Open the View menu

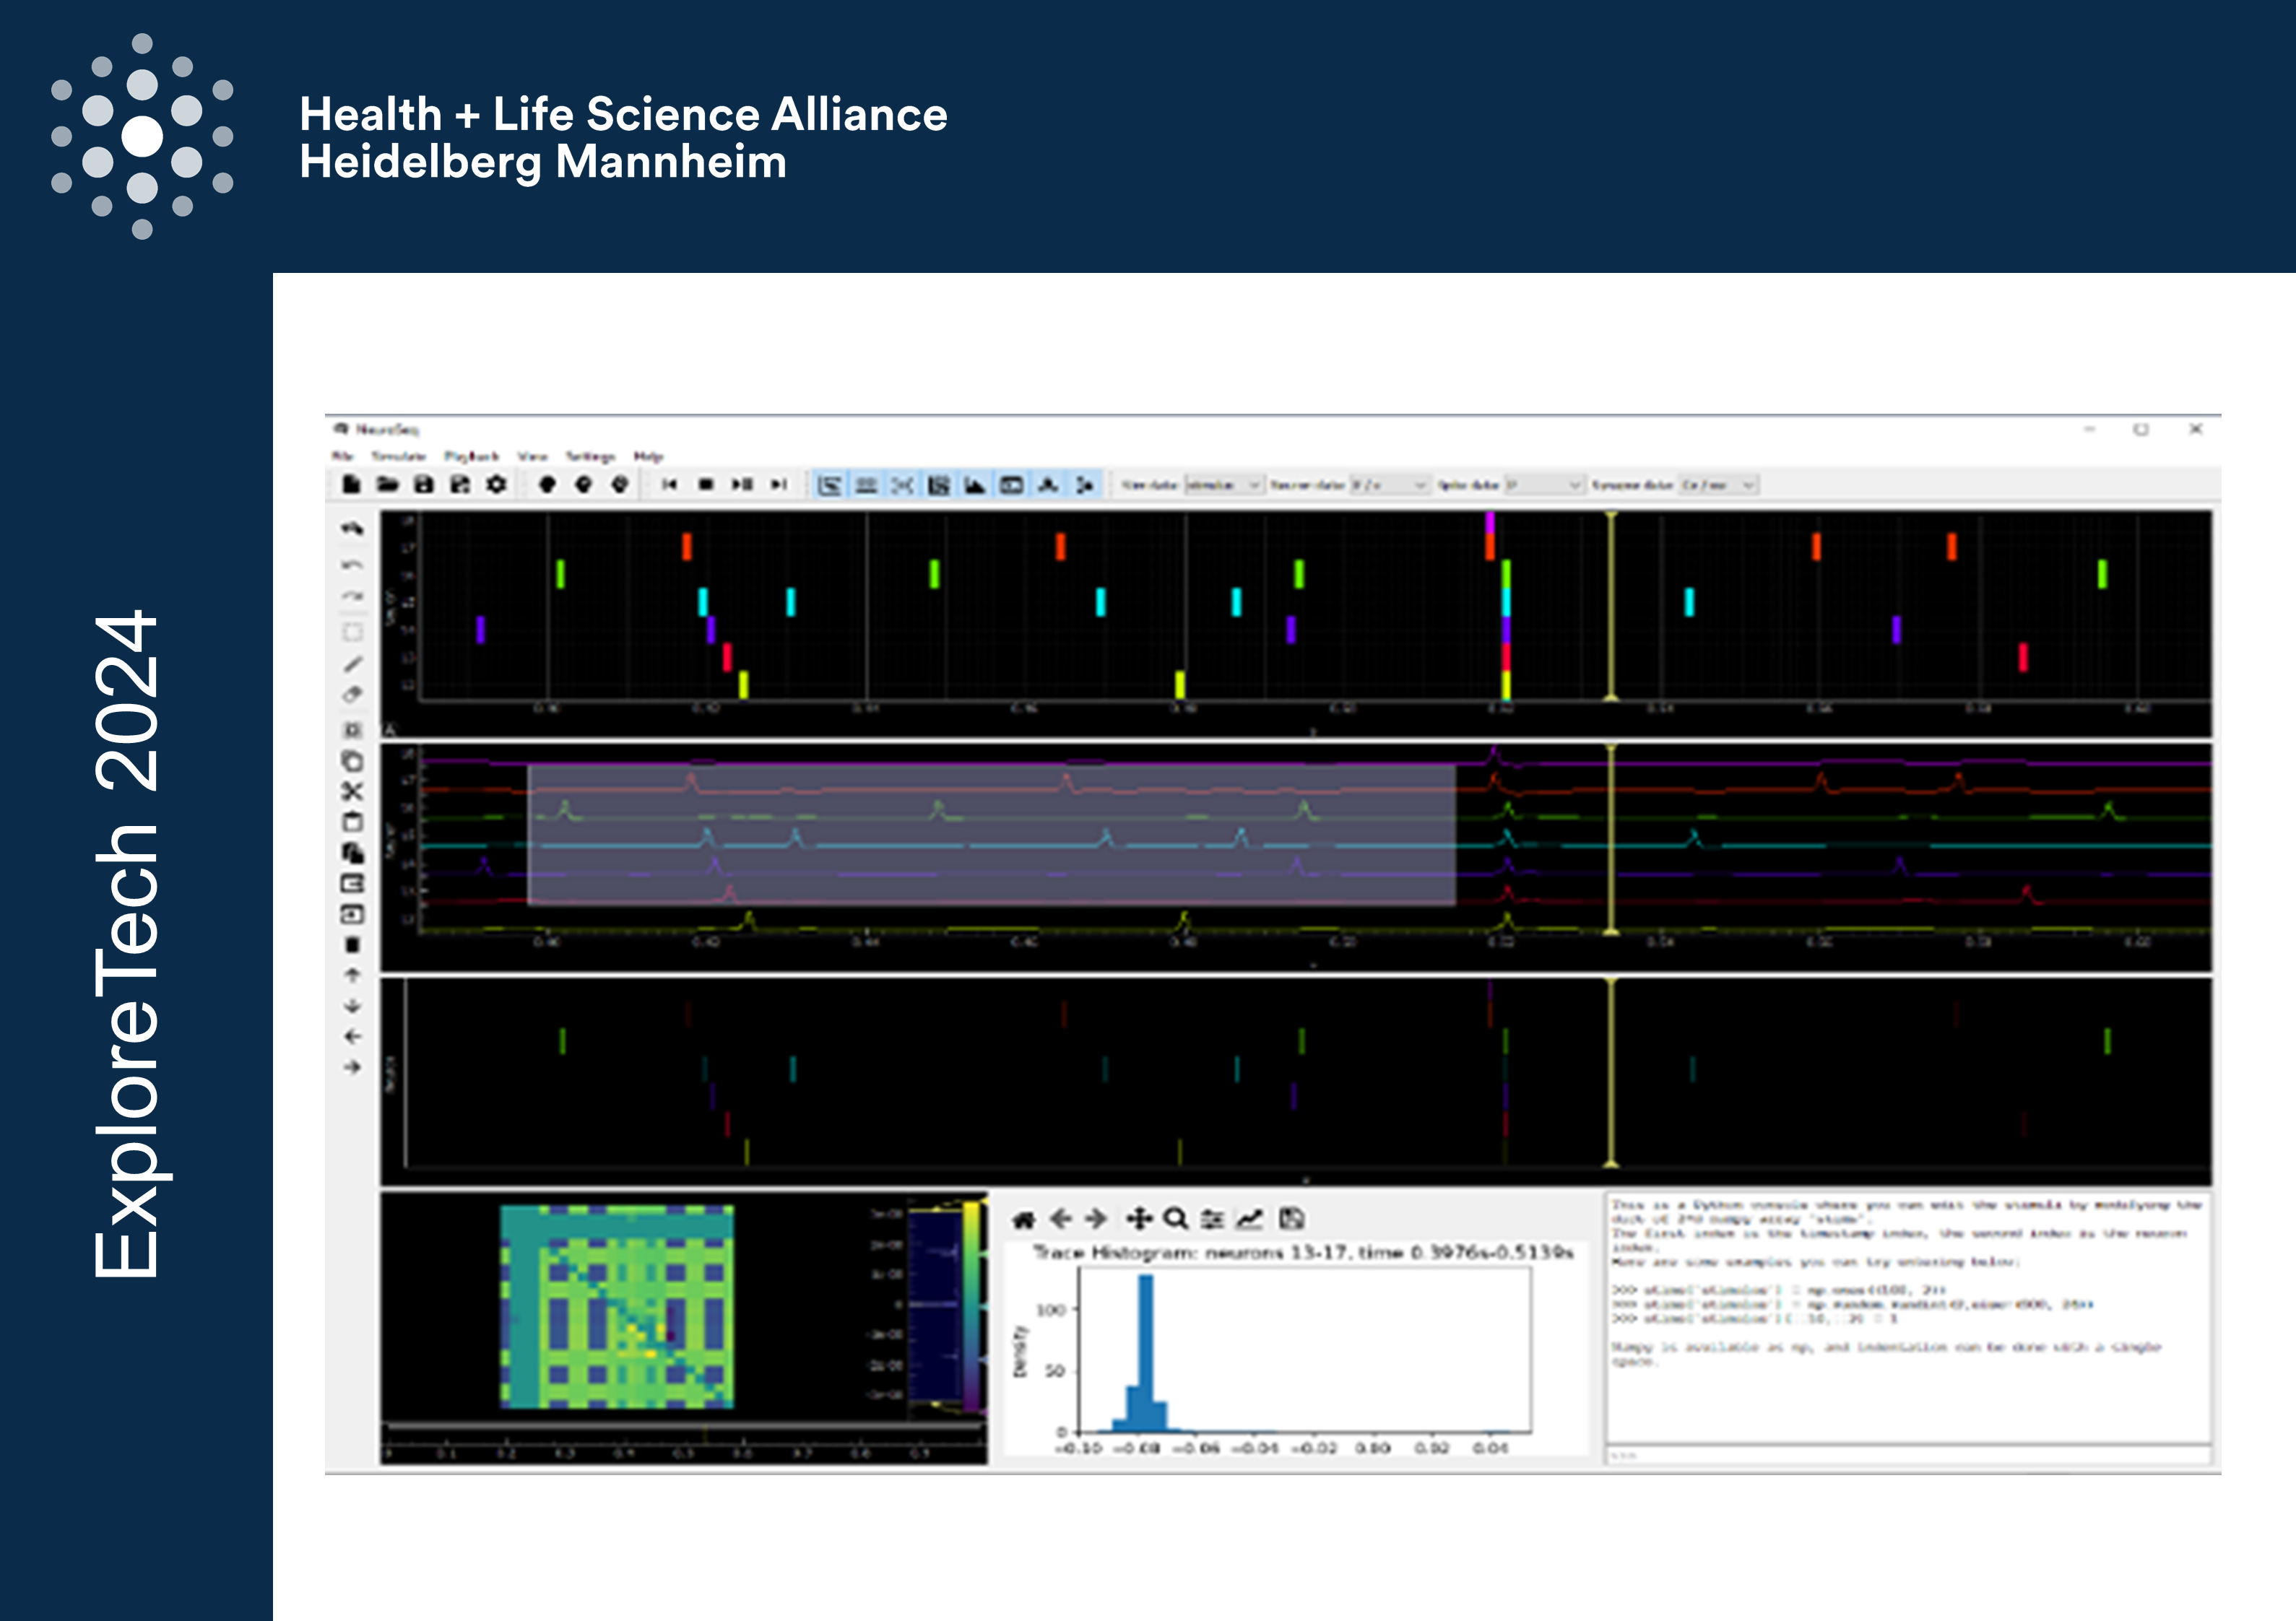pyautogui.click(x=532, y=456)
